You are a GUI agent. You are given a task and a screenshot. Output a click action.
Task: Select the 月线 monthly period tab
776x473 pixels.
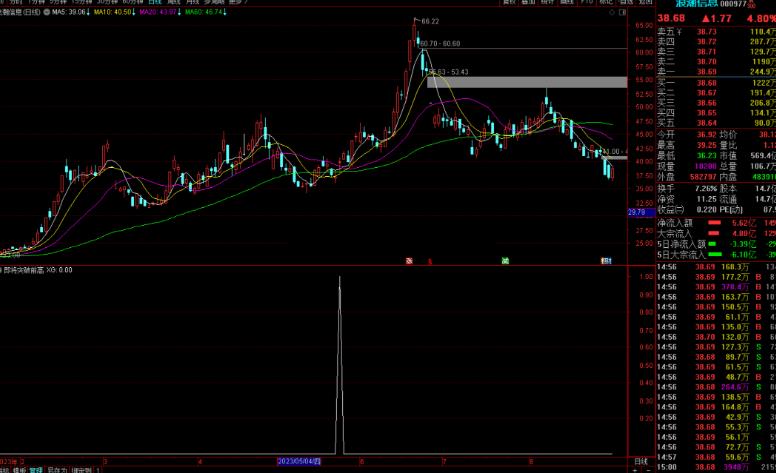(193, 2)
